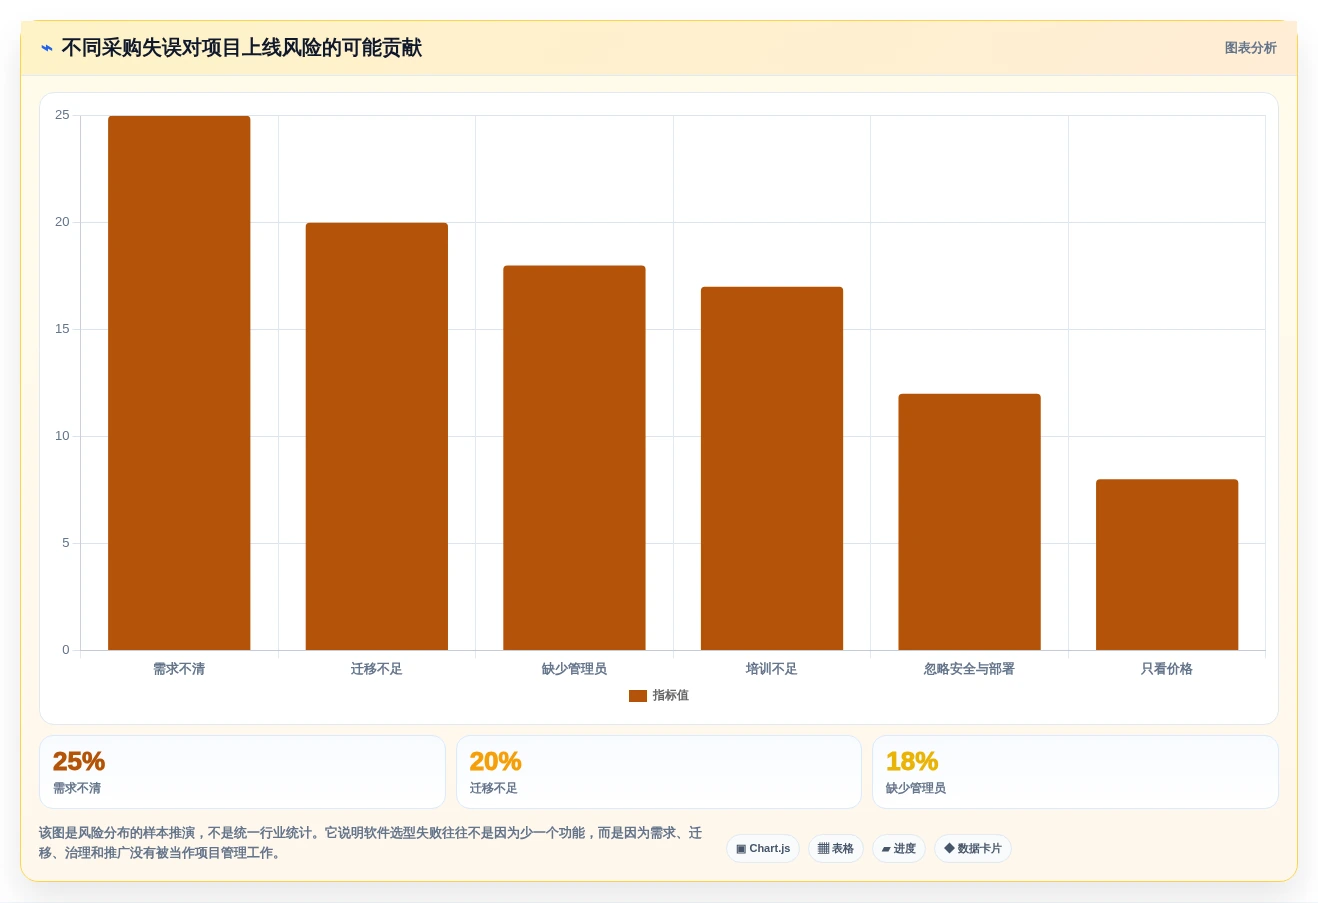Click the 表格 tag chip
This screenshot has height=903, width=1318.
point(836,849)
